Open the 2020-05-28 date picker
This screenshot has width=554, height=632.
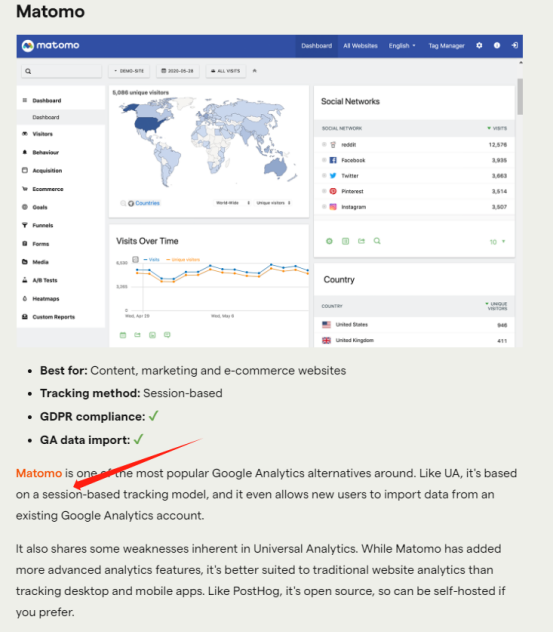(x=177, y=71)
